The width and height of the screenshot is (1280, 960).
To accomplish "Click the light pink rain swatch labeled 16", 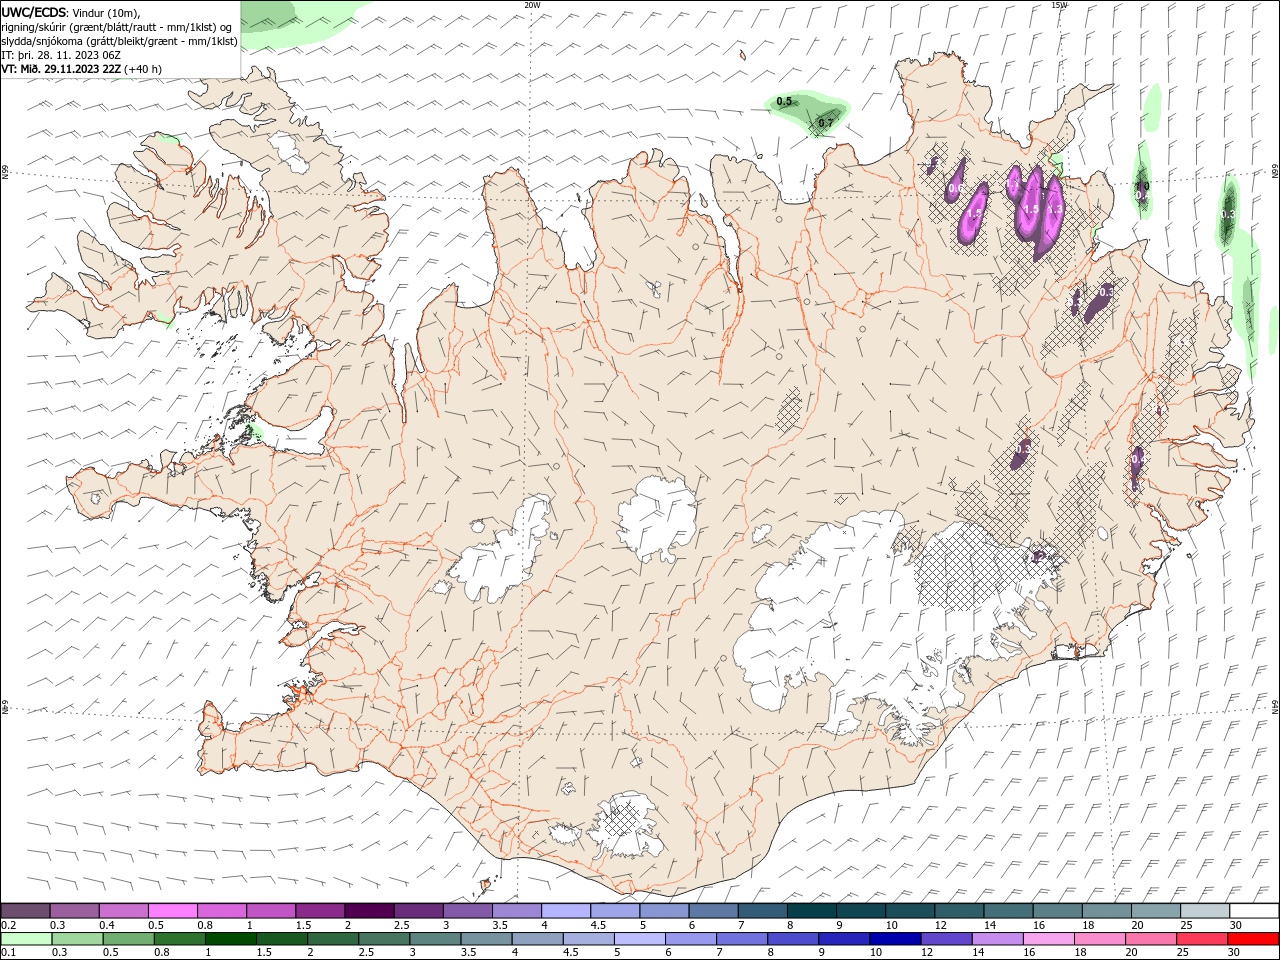I will 1048,939.
